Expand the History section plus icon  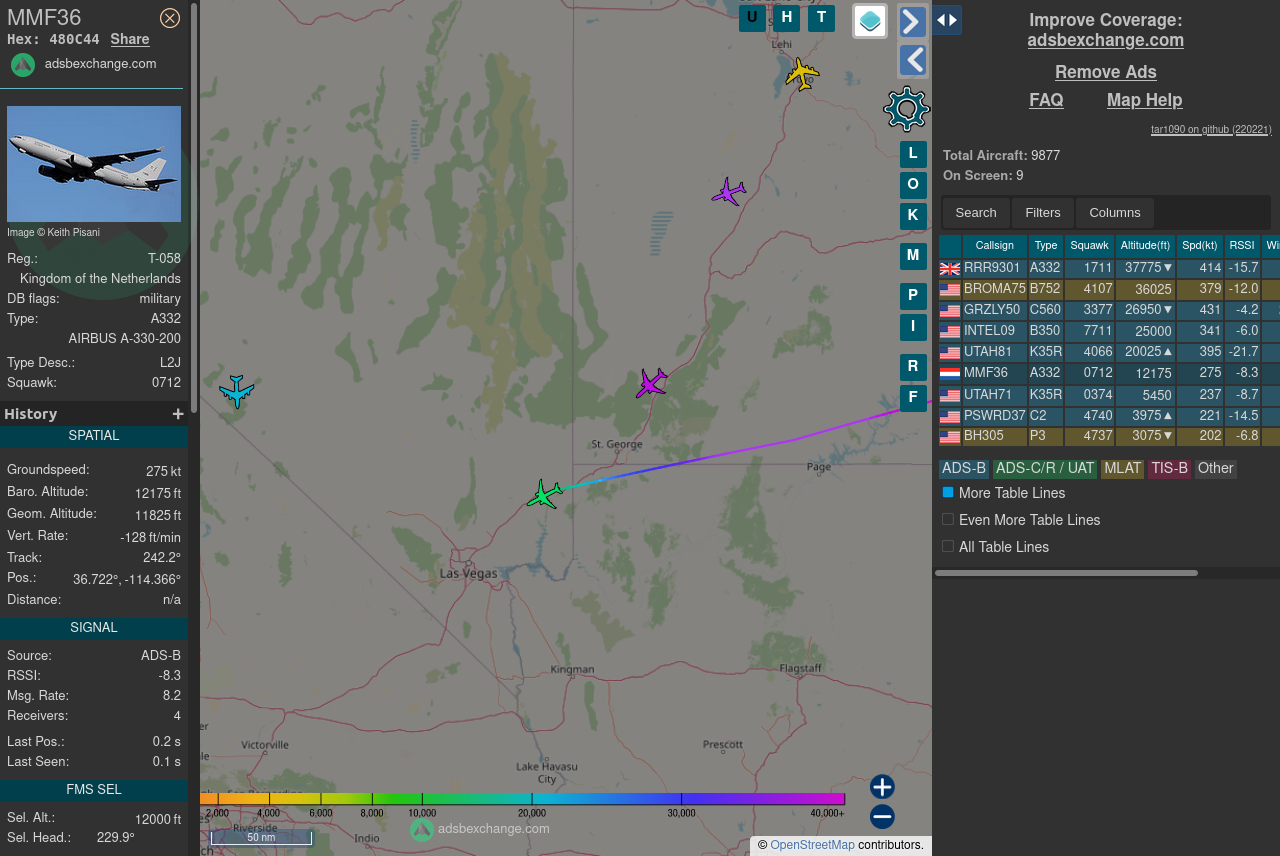[178, 414]
